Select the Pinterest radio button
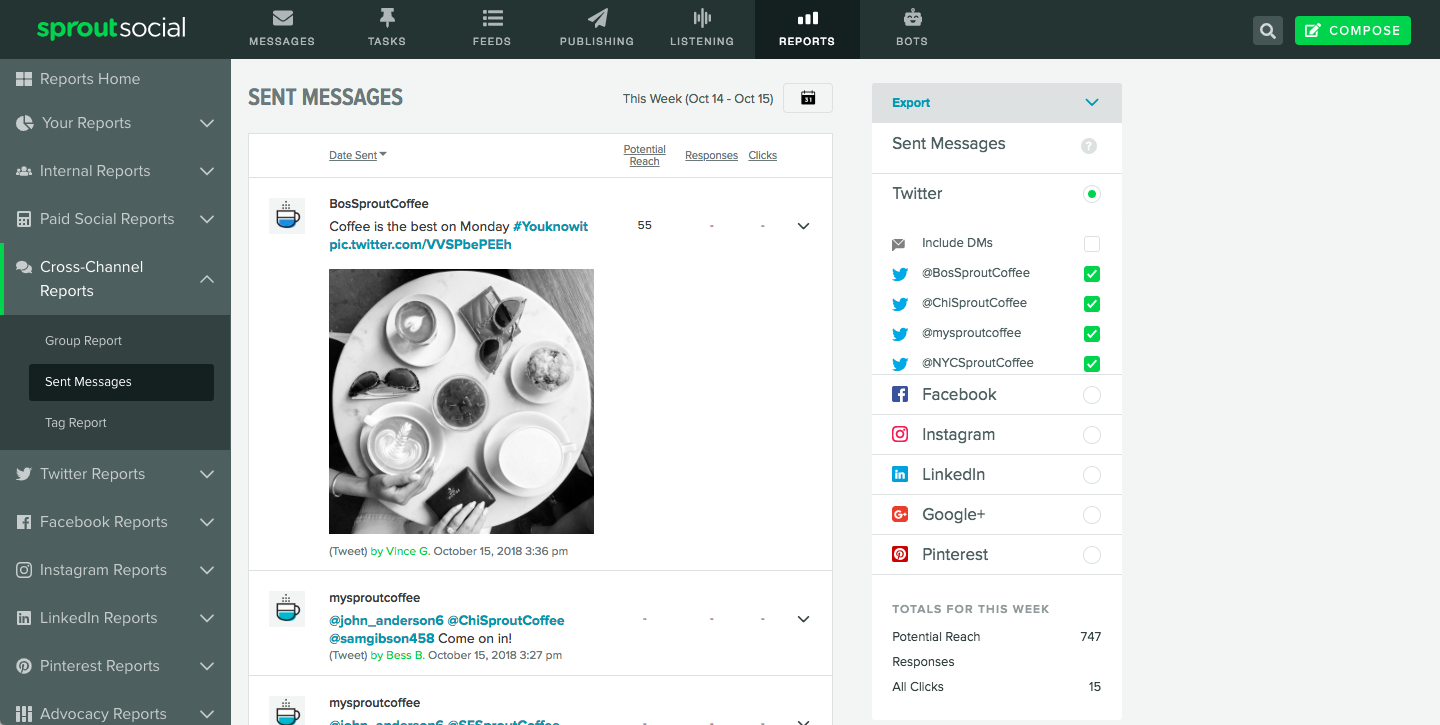1440x725 pixels. pos(1092,555)
